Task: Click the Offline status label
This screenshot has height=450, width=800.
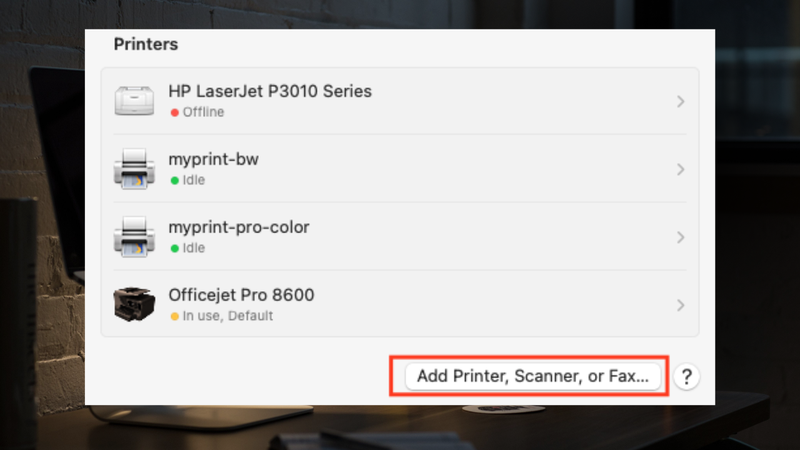Action: 203,112
